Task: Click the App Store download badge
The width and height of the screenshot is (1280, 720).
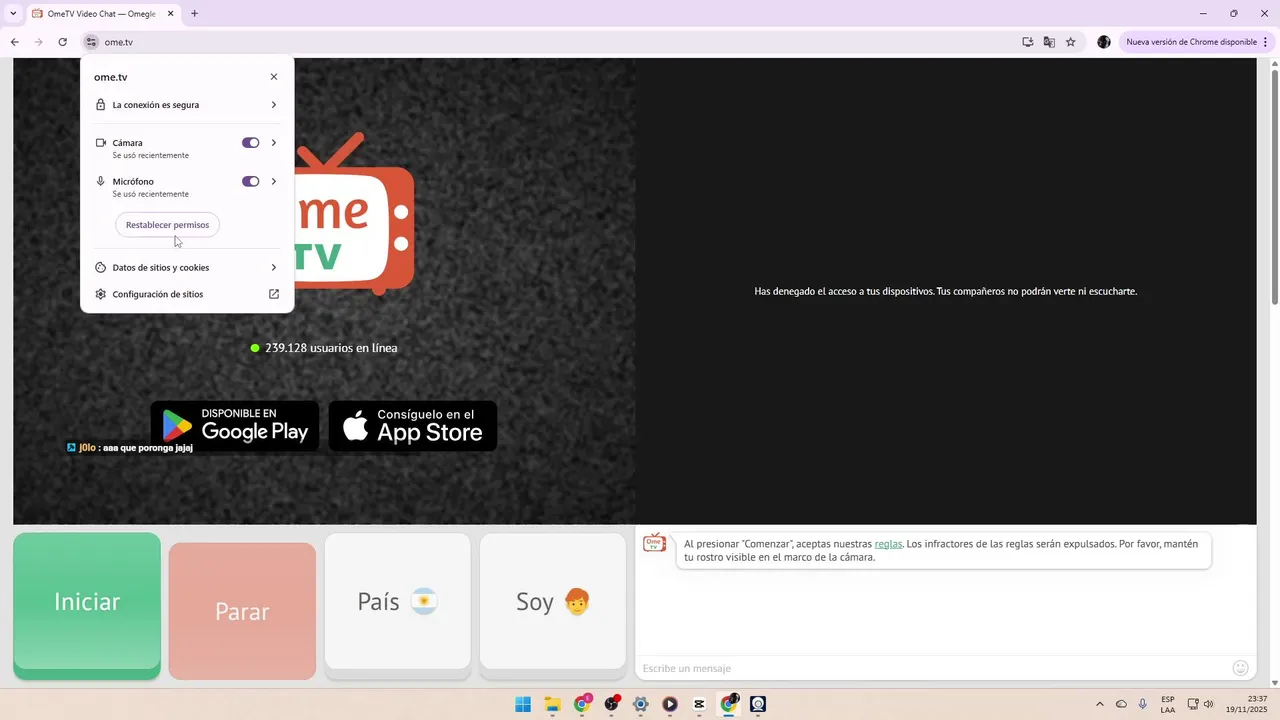Action: point(413,426)
